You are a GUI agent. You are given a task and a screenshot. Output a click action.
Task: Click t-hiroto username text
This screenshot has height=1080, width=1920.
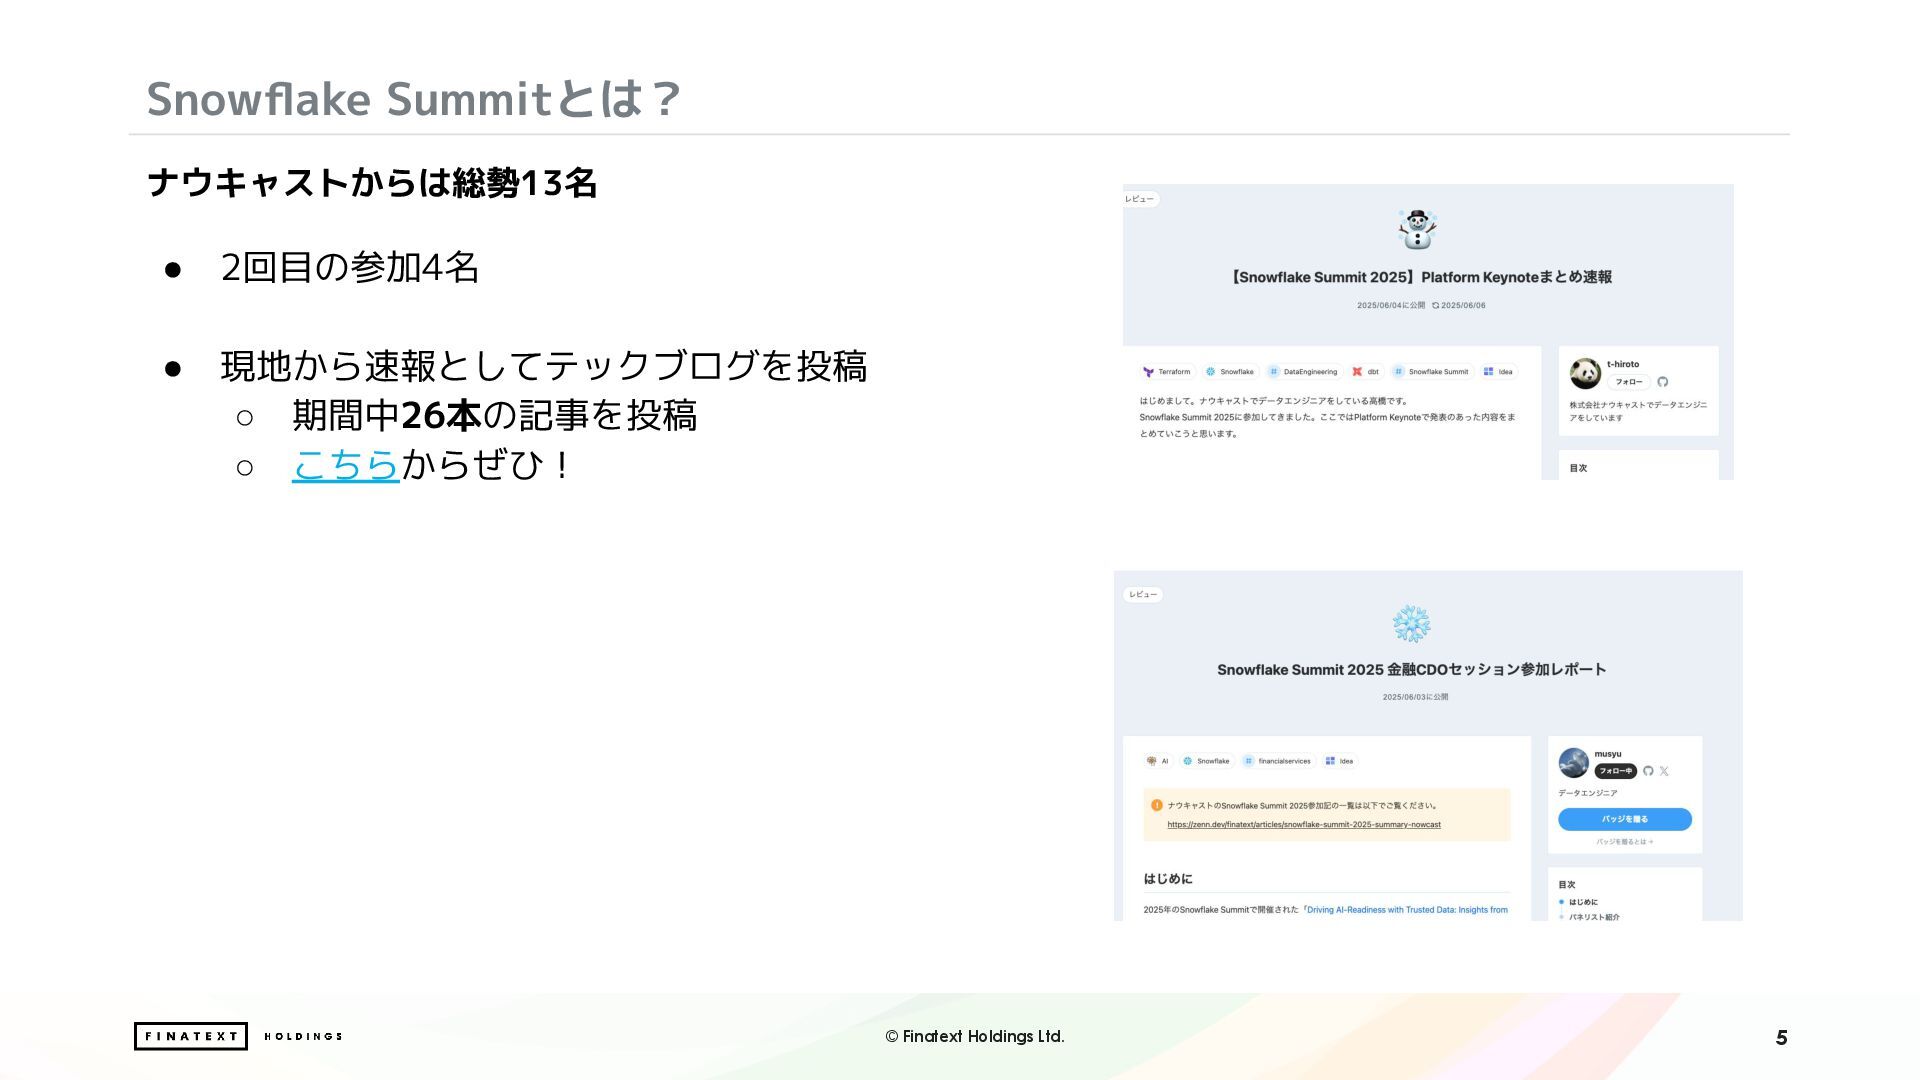coord(1623,364)
